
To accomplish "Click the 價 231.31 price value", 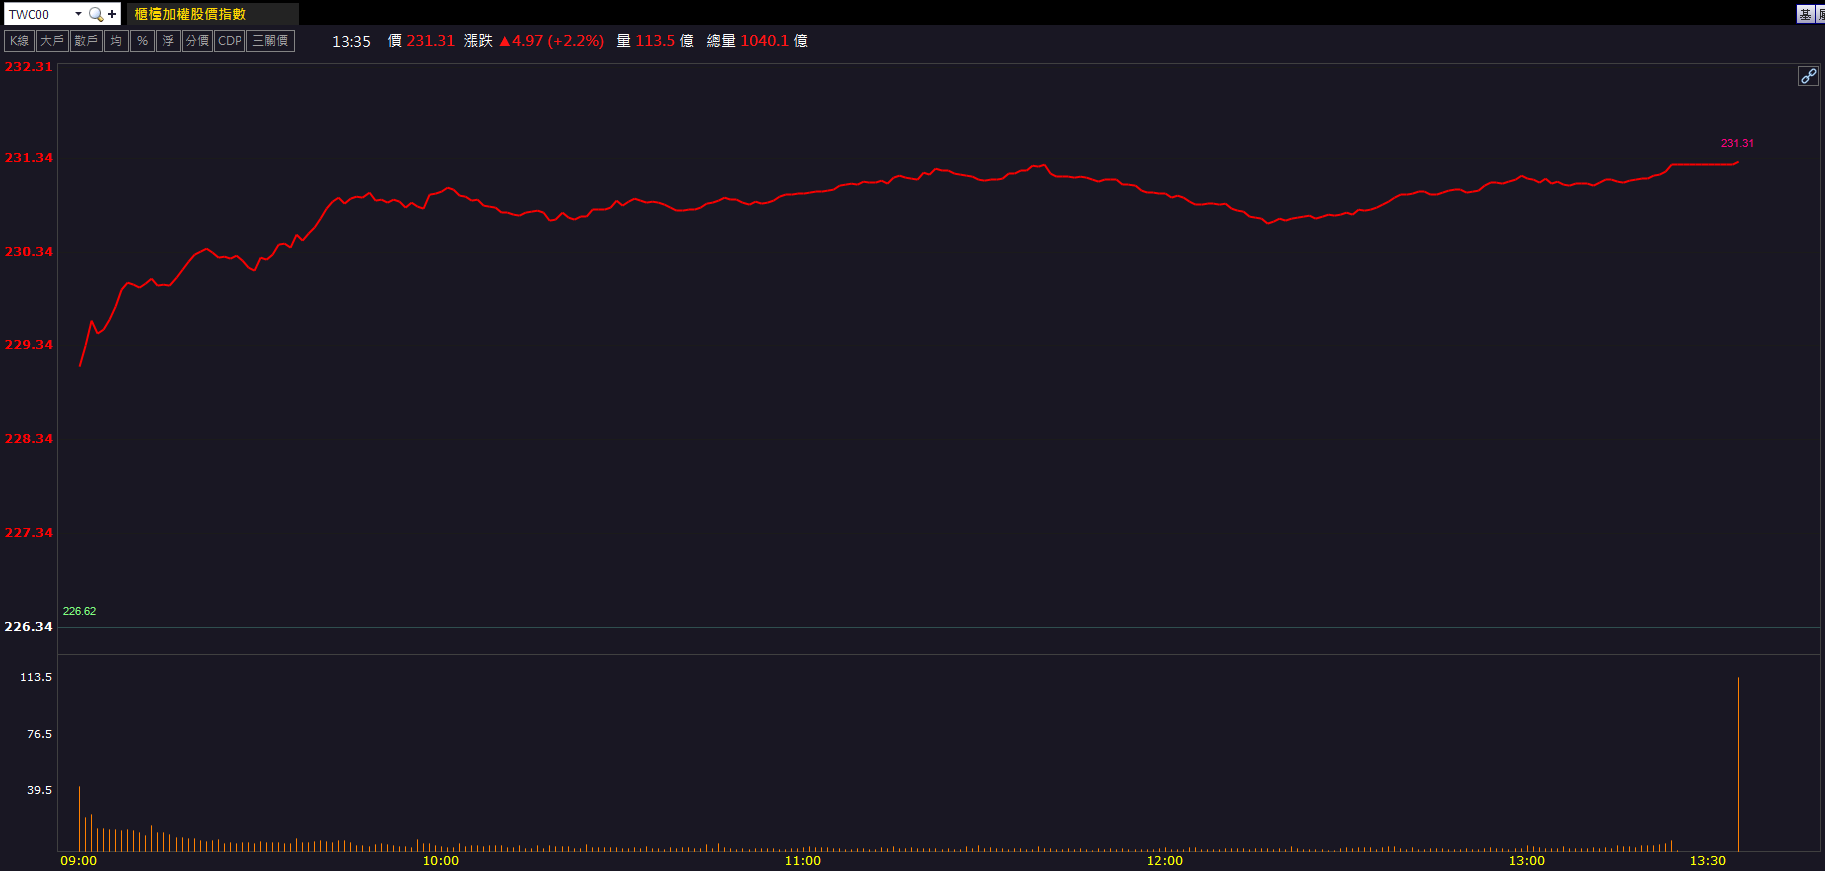I will 421,41.
